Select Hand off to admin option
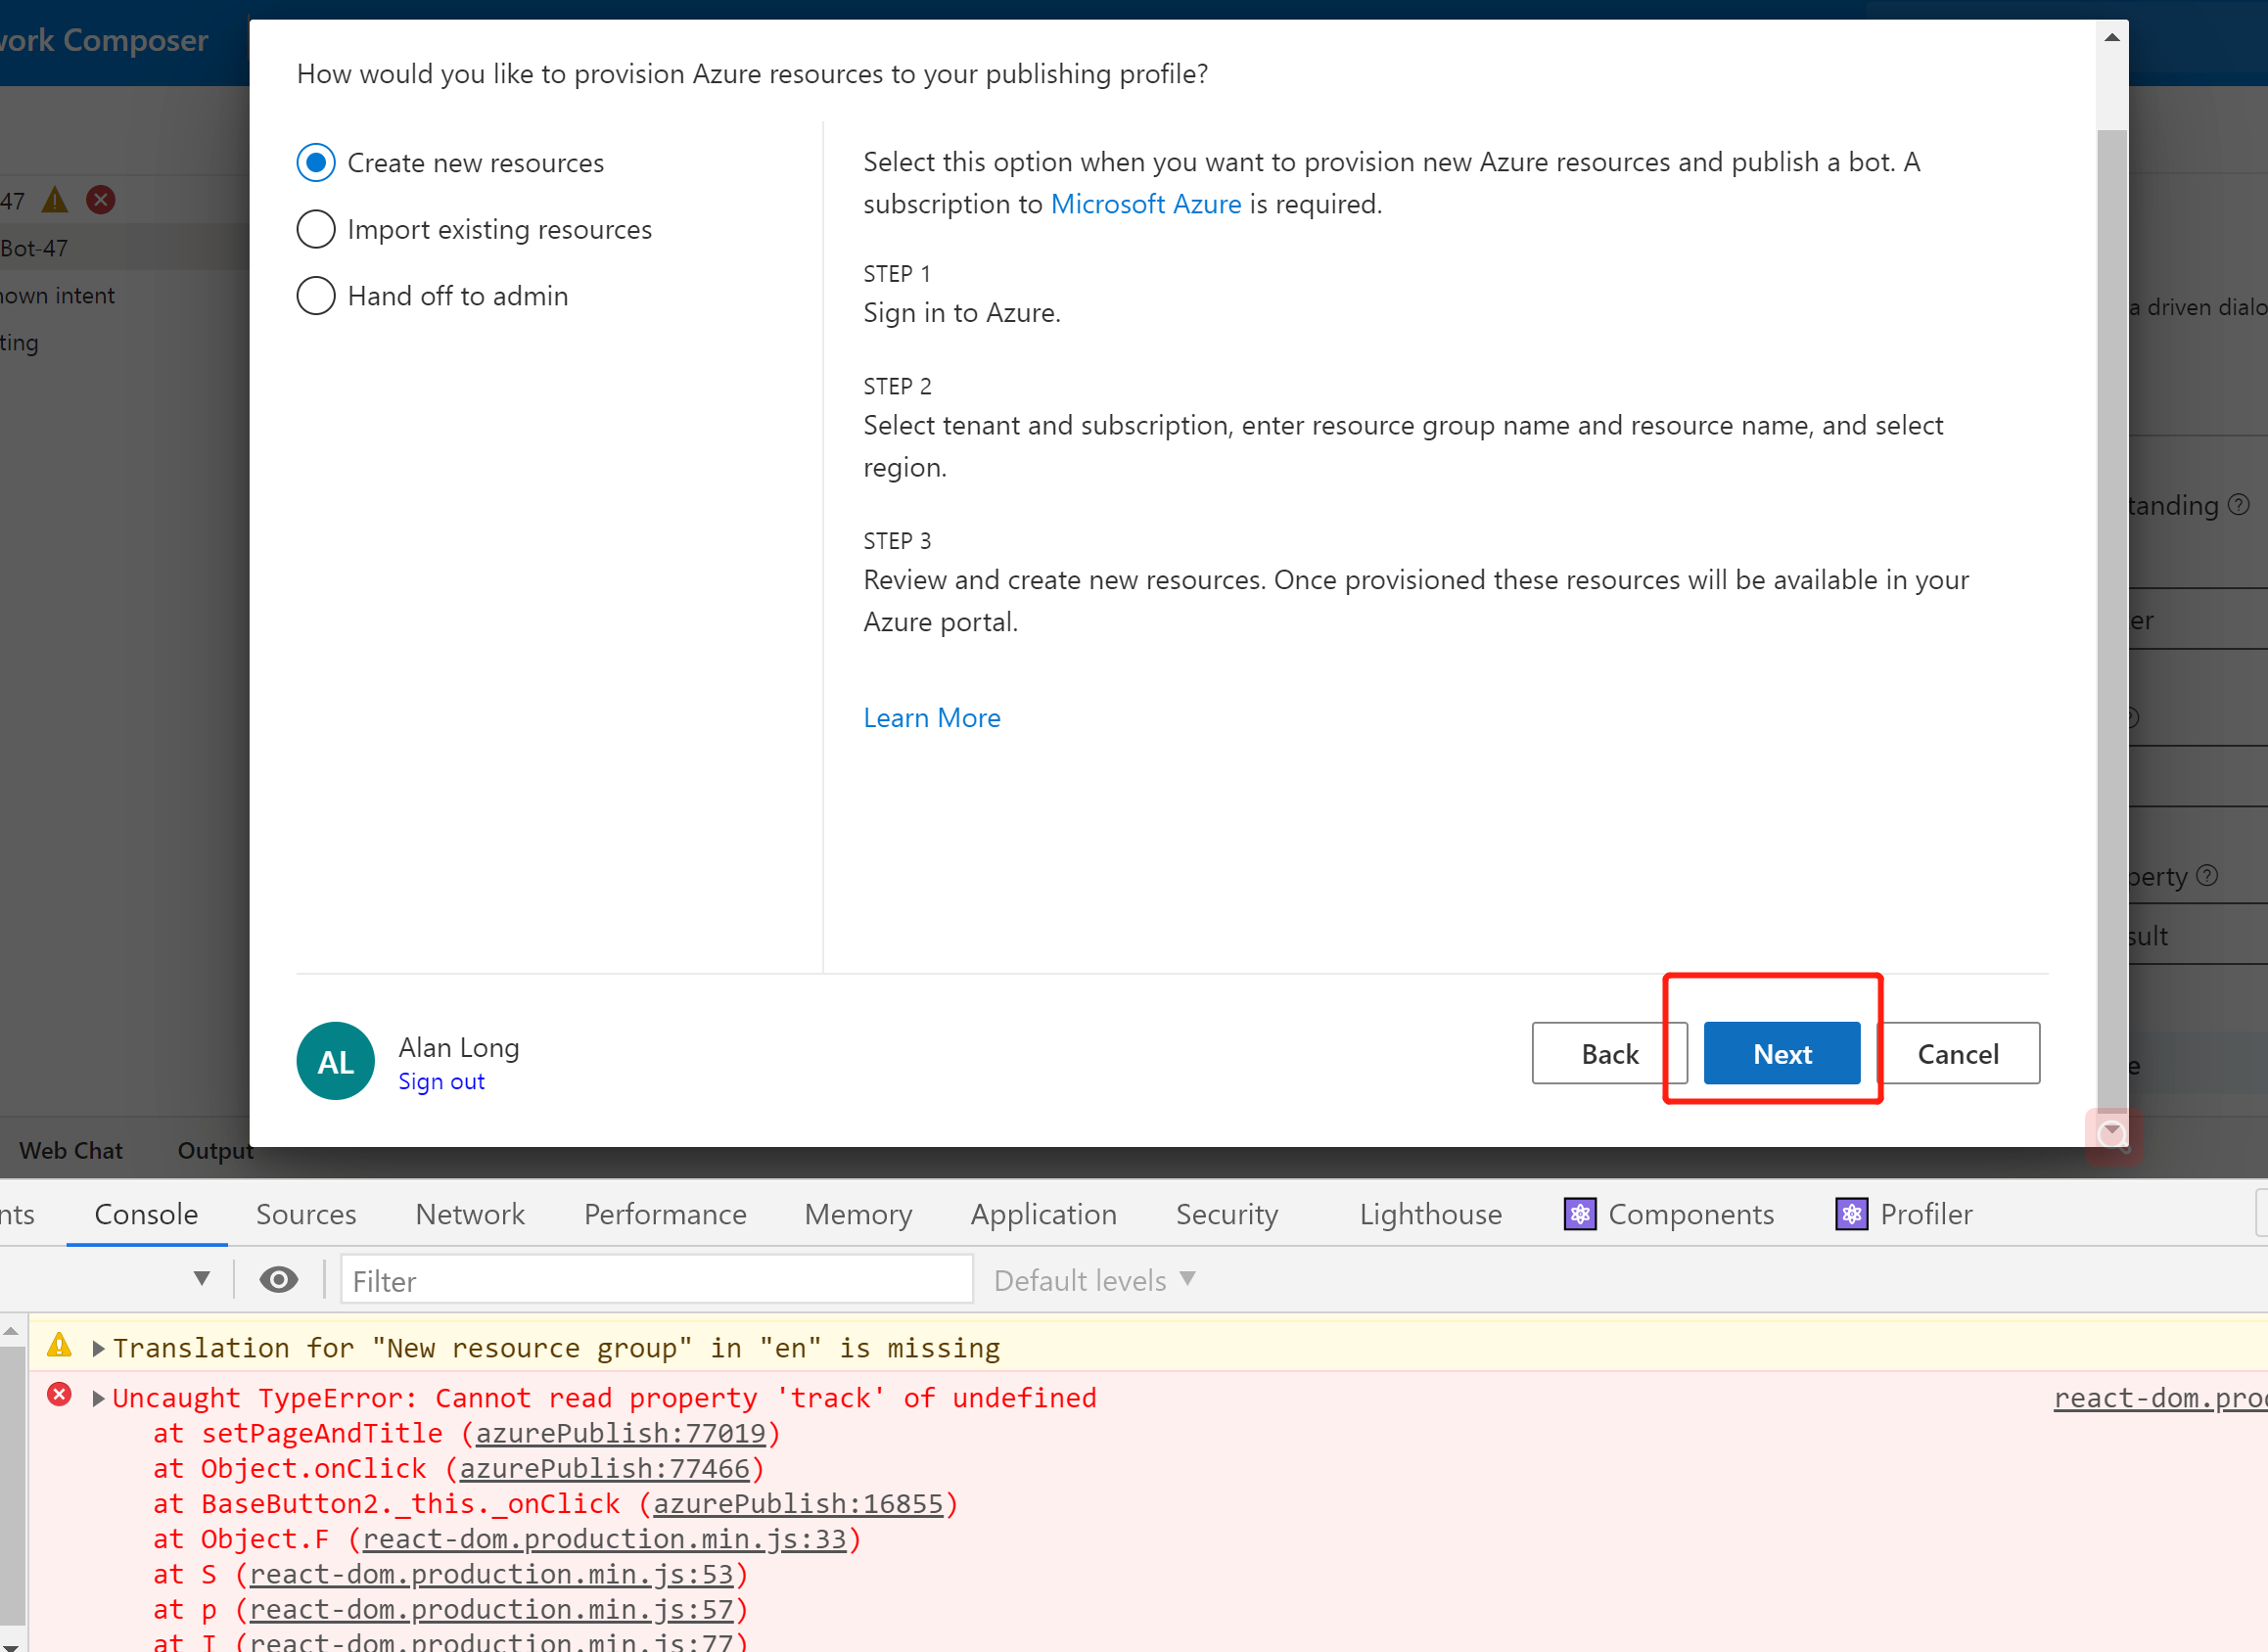2268x1652 pixels. point(316,296)
